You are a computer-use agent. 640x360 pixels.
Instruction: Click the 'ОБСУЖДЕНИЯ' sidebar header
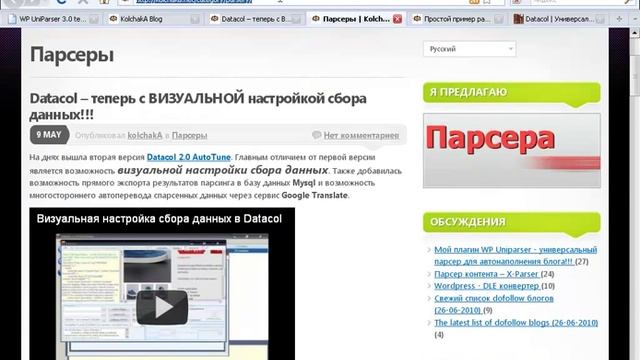(512, 223)
